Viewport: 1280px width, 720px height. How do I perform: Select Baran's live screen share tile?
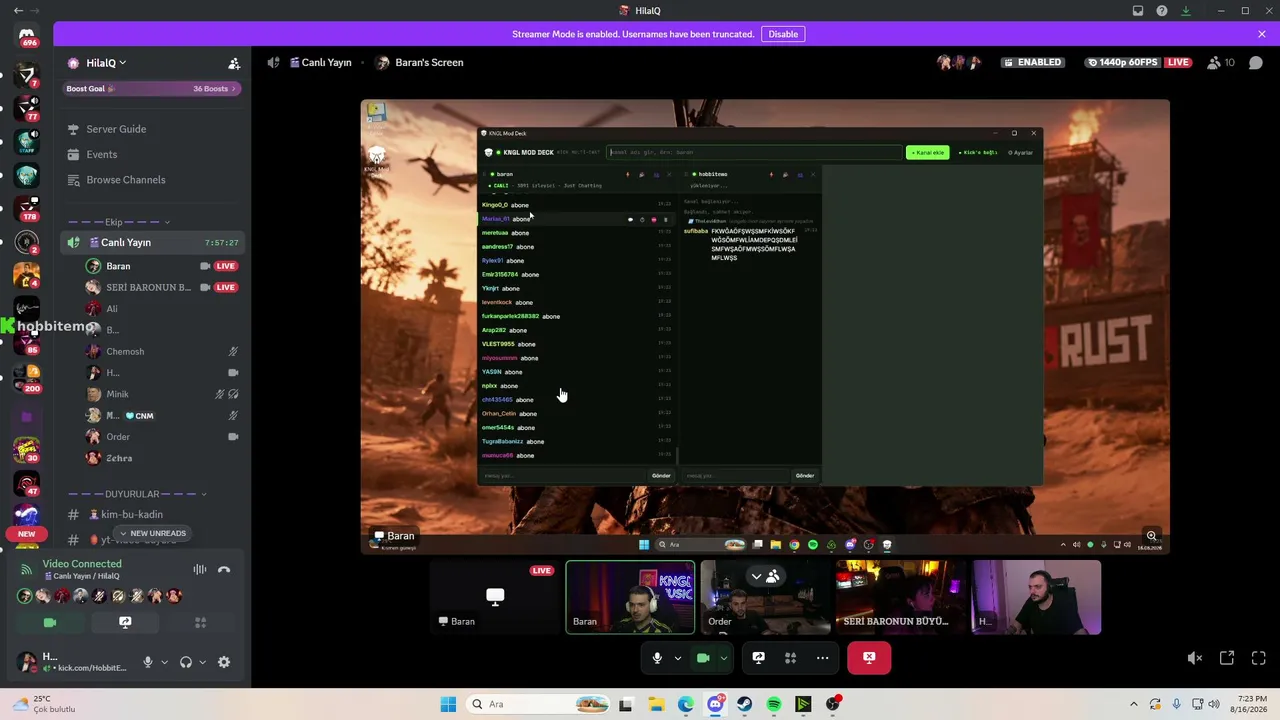[x=494, y=597]
